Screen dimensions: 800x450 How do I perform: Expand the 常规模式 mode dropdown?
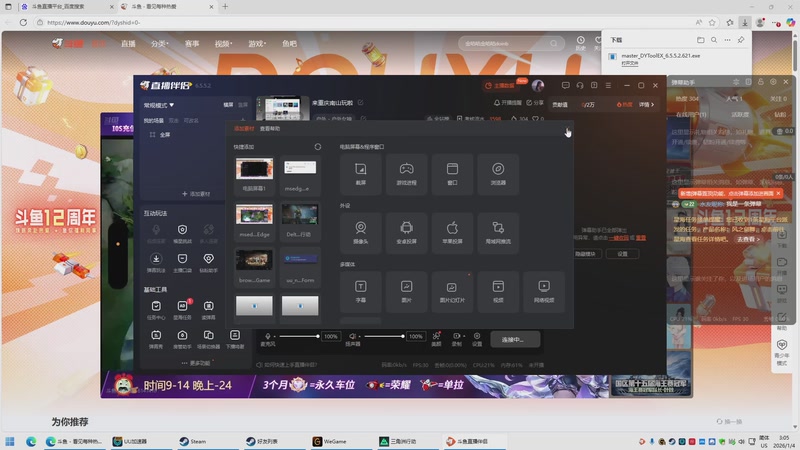tap(159, 105)
